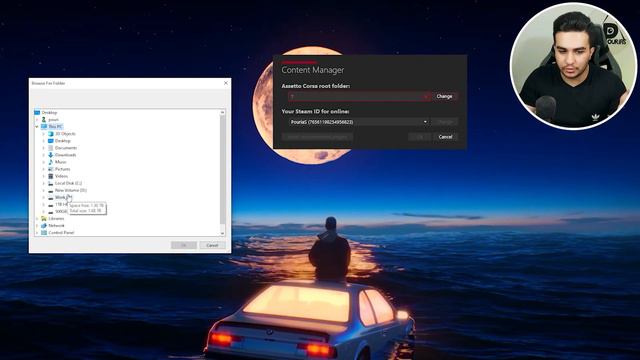Screen dimensions: 640x360
Task: Select the 3D Objects folder icon
Action: [51, 134]
